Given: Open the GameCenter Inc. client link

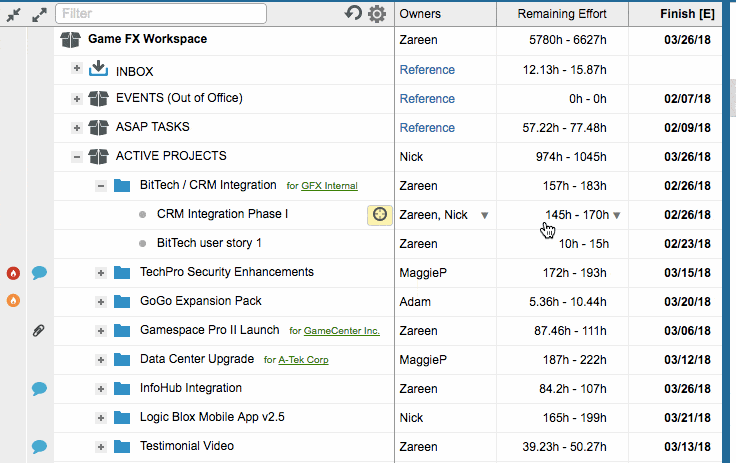Looking at the screenshot, I should click(x=342, y=331).
